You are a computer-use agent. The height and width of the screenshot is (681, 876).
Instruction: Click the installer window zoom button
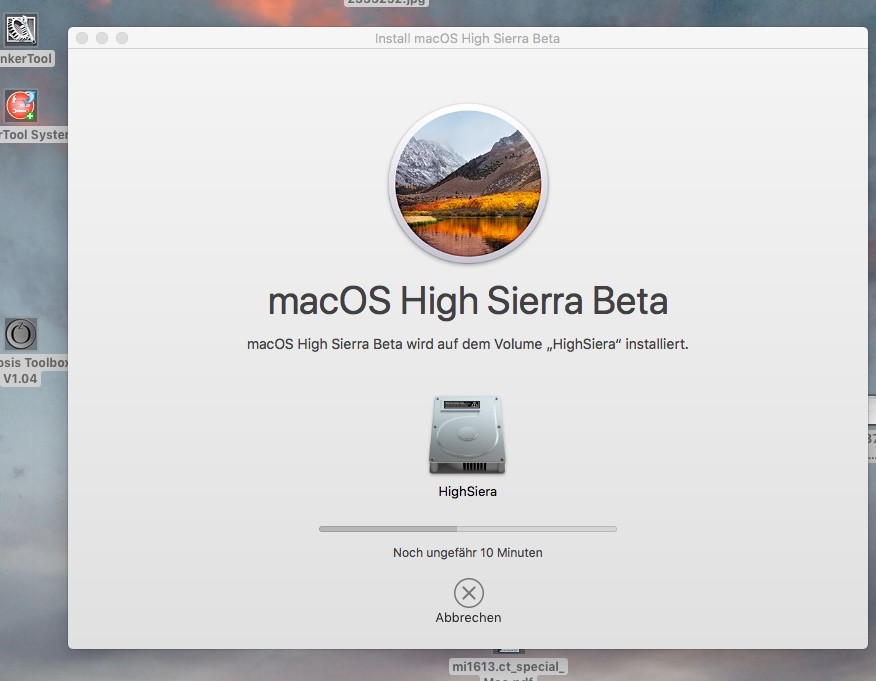pyautogui.click(x=122, y=38)
